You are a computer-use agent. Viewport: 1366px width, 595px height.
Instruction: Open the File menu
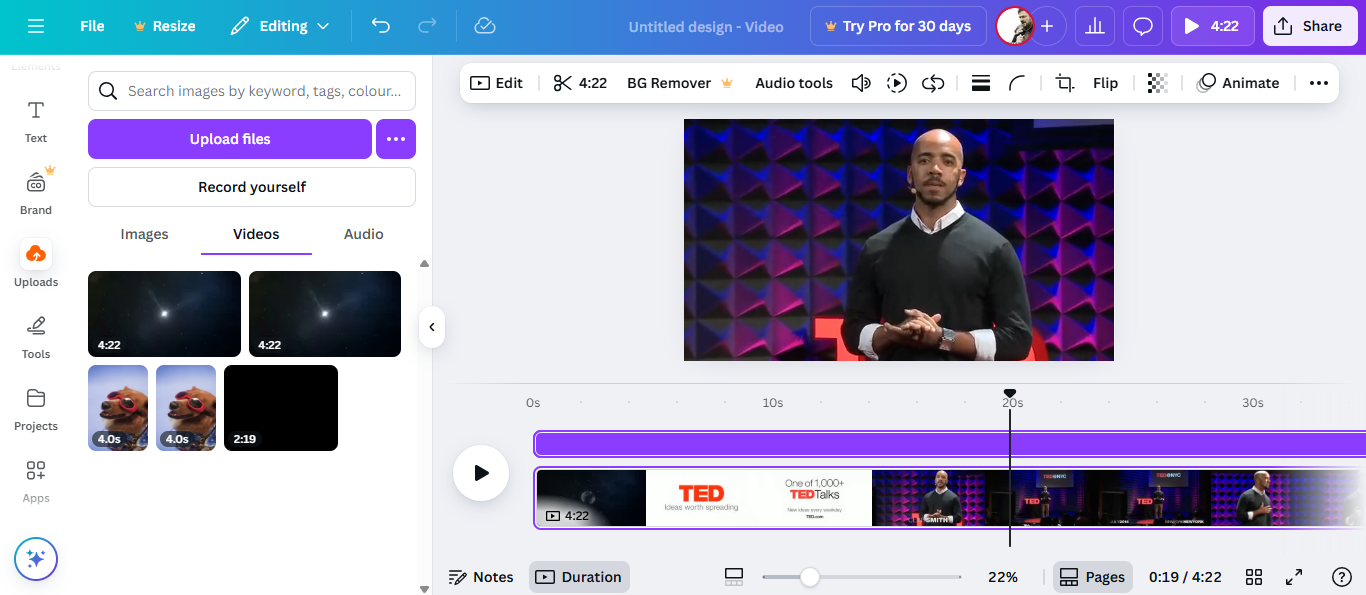point(92,26)
